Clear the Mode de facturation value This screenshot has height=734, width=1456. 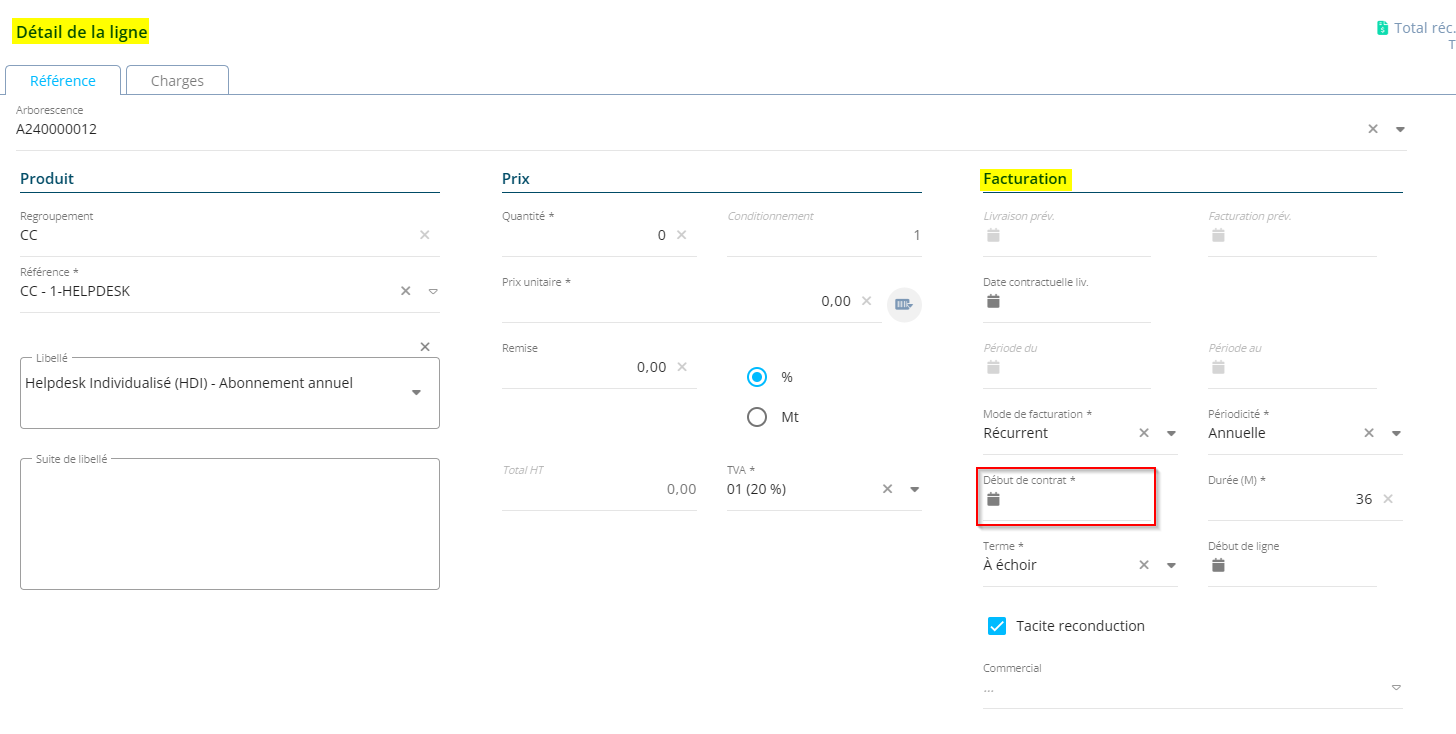coord(1144,433)
